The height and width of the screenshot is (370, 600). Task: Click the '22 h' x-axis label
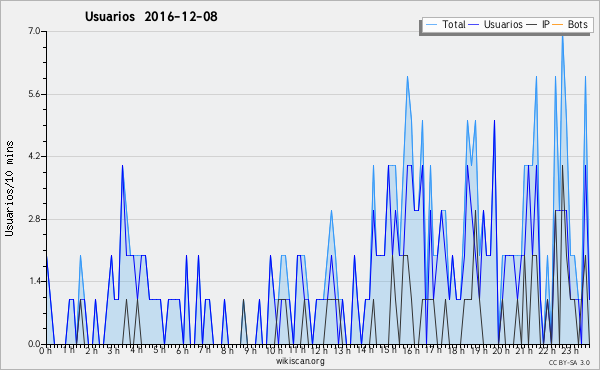pyautogui.click(x=546, y=350)
